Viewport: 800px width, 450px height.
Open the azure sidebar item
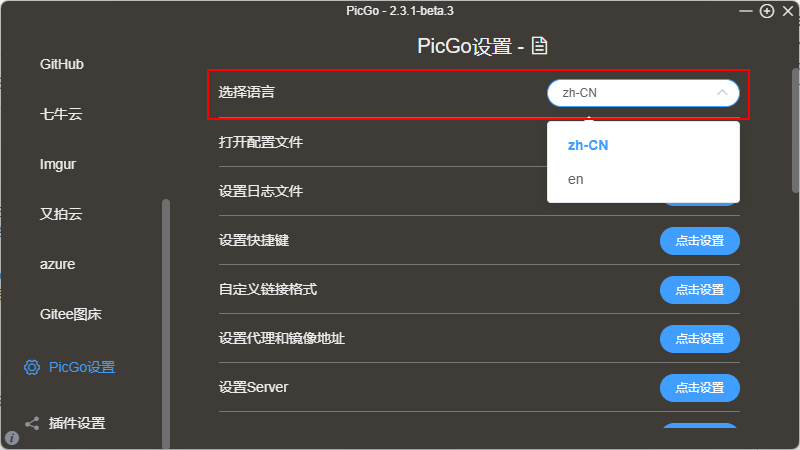(x=57, y=264)
